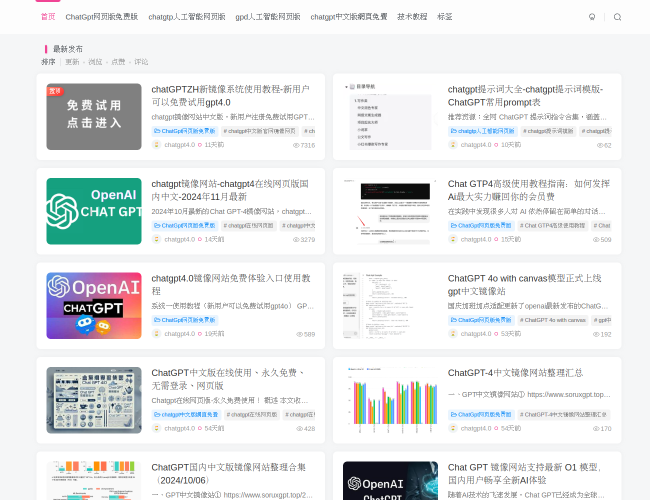
Task: Go to 首页 navigation tab
Action: 48,17
